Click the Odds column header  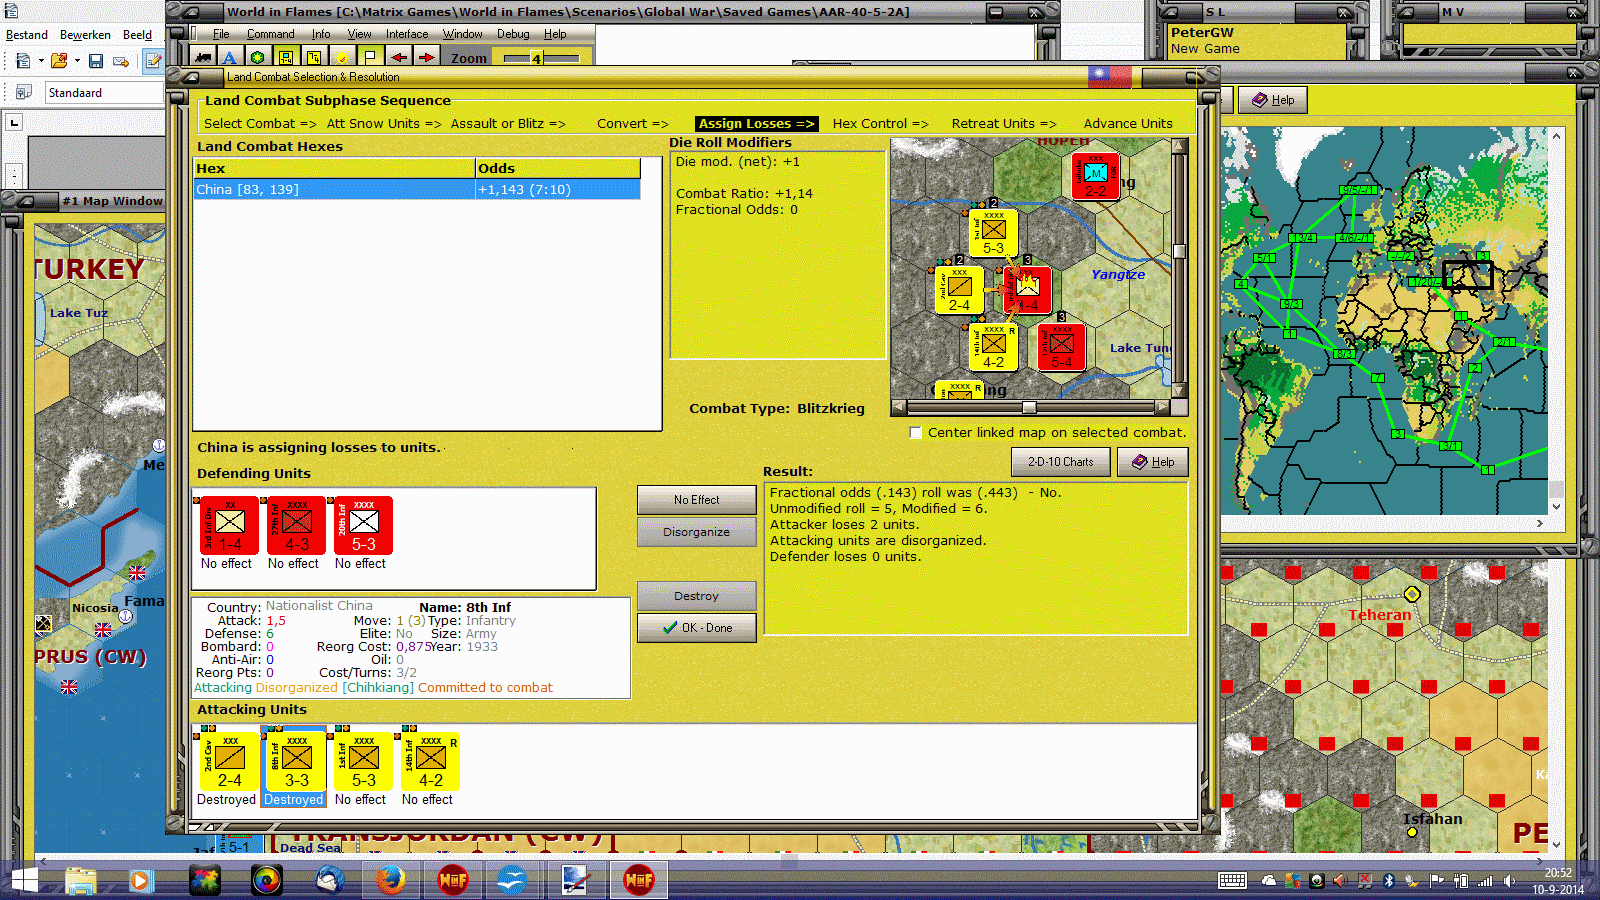click(558, 169)
